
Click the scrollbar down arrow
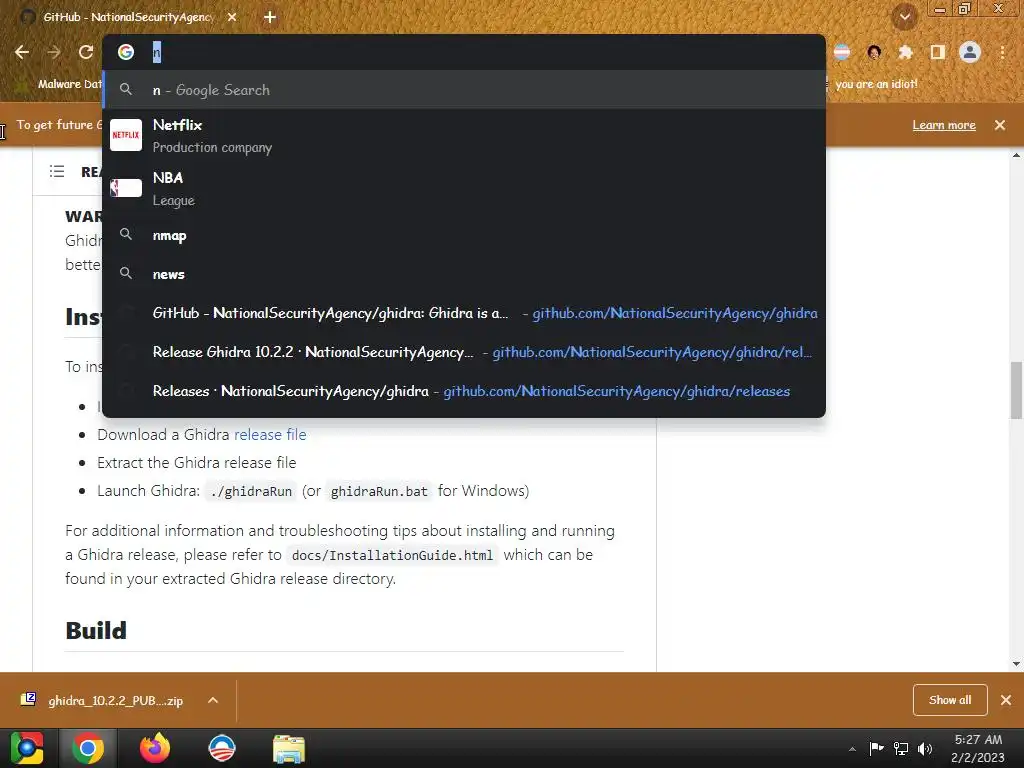click(1016, 664)
